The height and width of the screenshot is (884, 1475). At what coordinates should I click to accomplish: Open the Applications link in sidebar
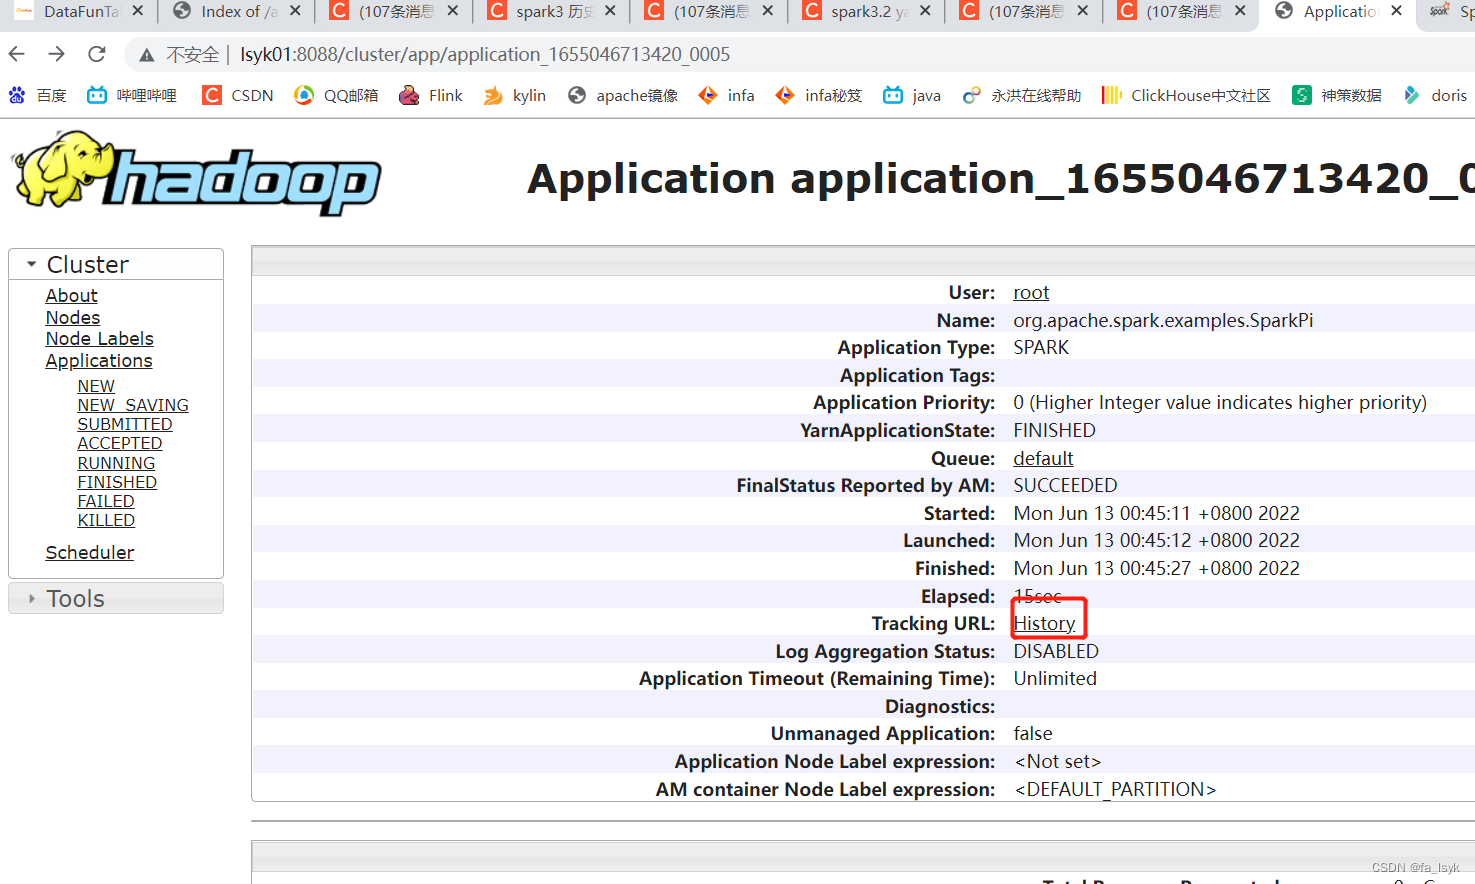coord(99,361)
